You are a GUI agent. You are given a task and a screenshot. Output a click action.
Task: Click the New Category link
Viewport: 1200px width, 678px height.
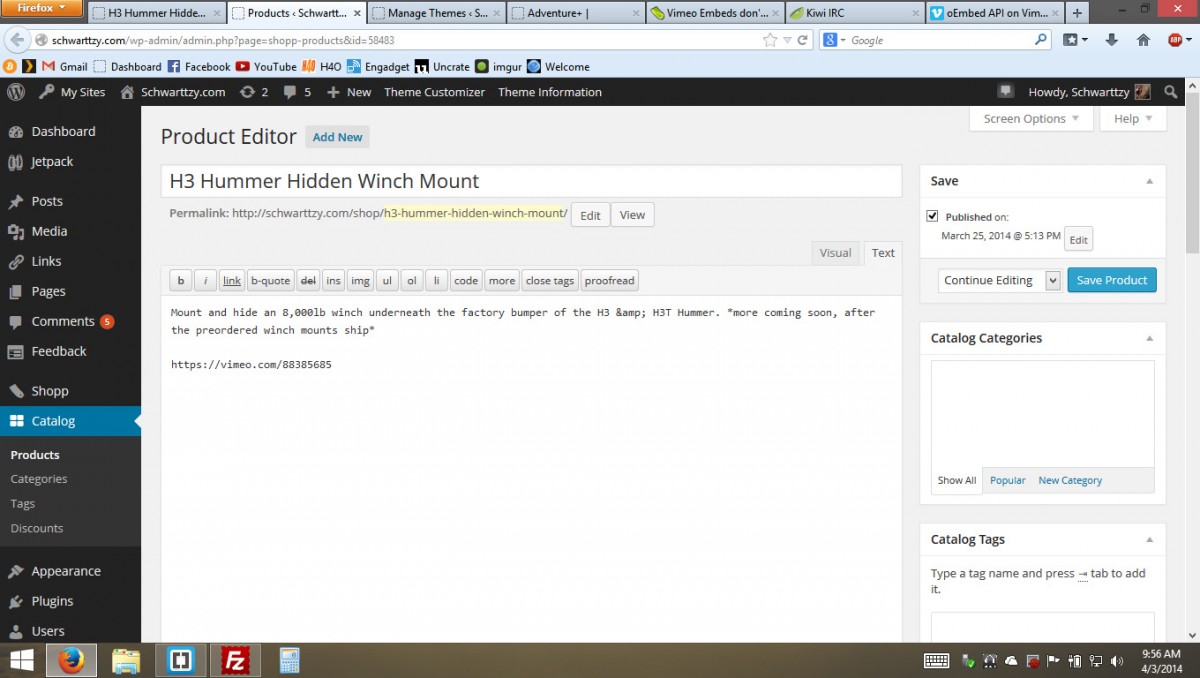click(1070, 480)
